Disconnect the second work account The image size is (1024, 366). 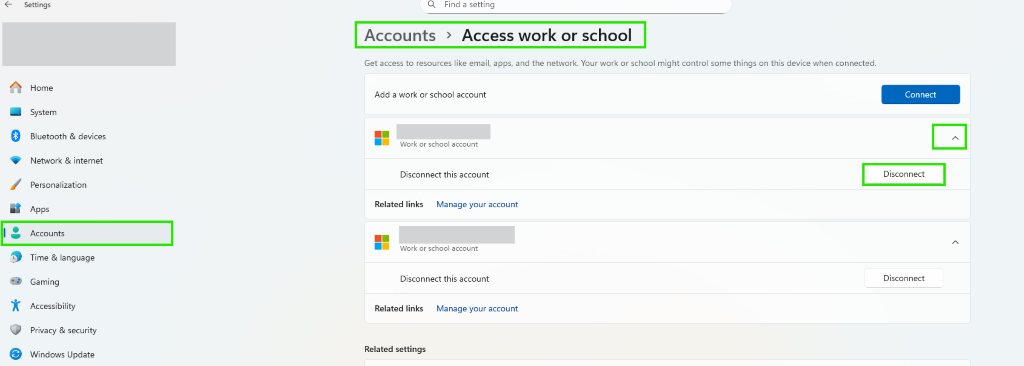point(904,278)
